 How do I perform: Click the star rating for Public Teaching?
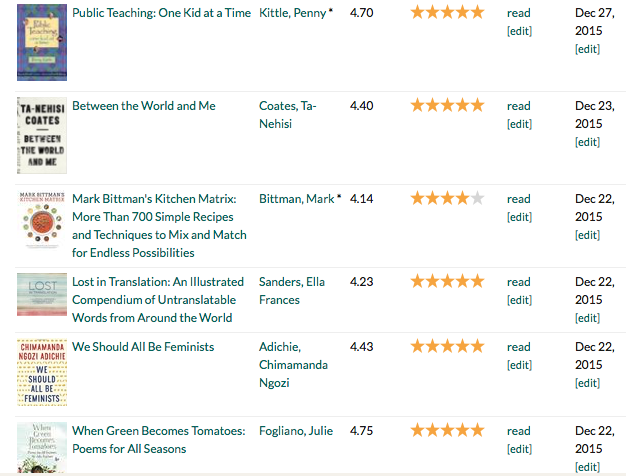447,12
